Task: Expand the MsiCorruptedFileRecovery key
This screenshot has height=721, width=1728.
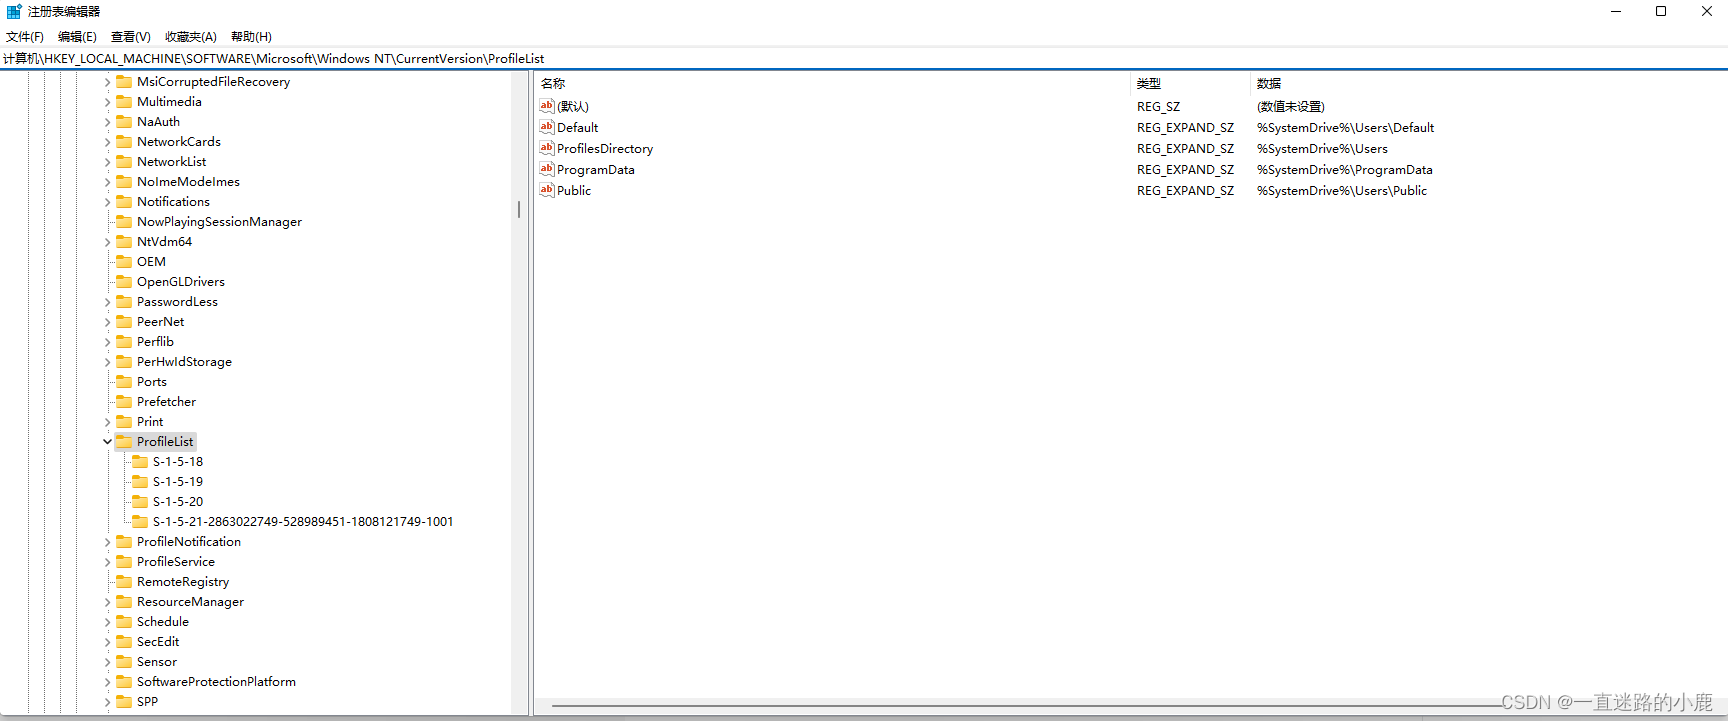Action: (x=107, y=82)
